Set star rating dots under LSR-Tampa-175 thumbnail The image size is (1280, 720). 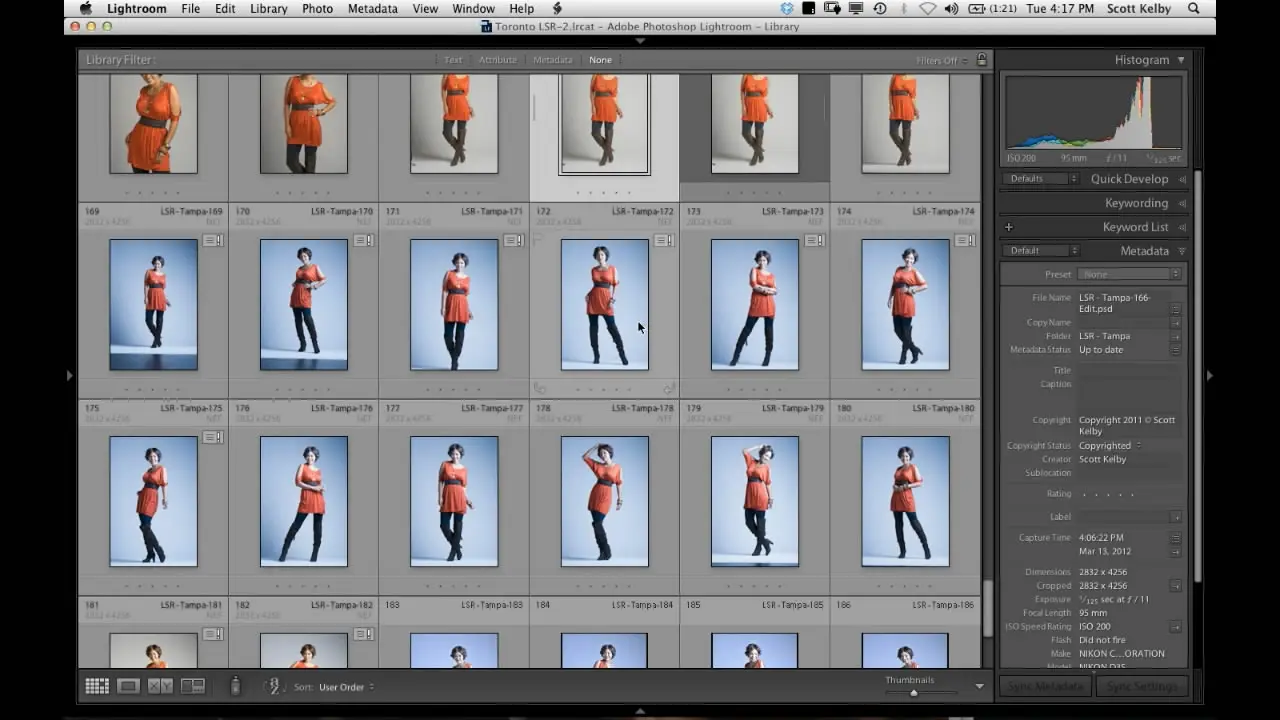pyautogui.click(x=153, y=586)
